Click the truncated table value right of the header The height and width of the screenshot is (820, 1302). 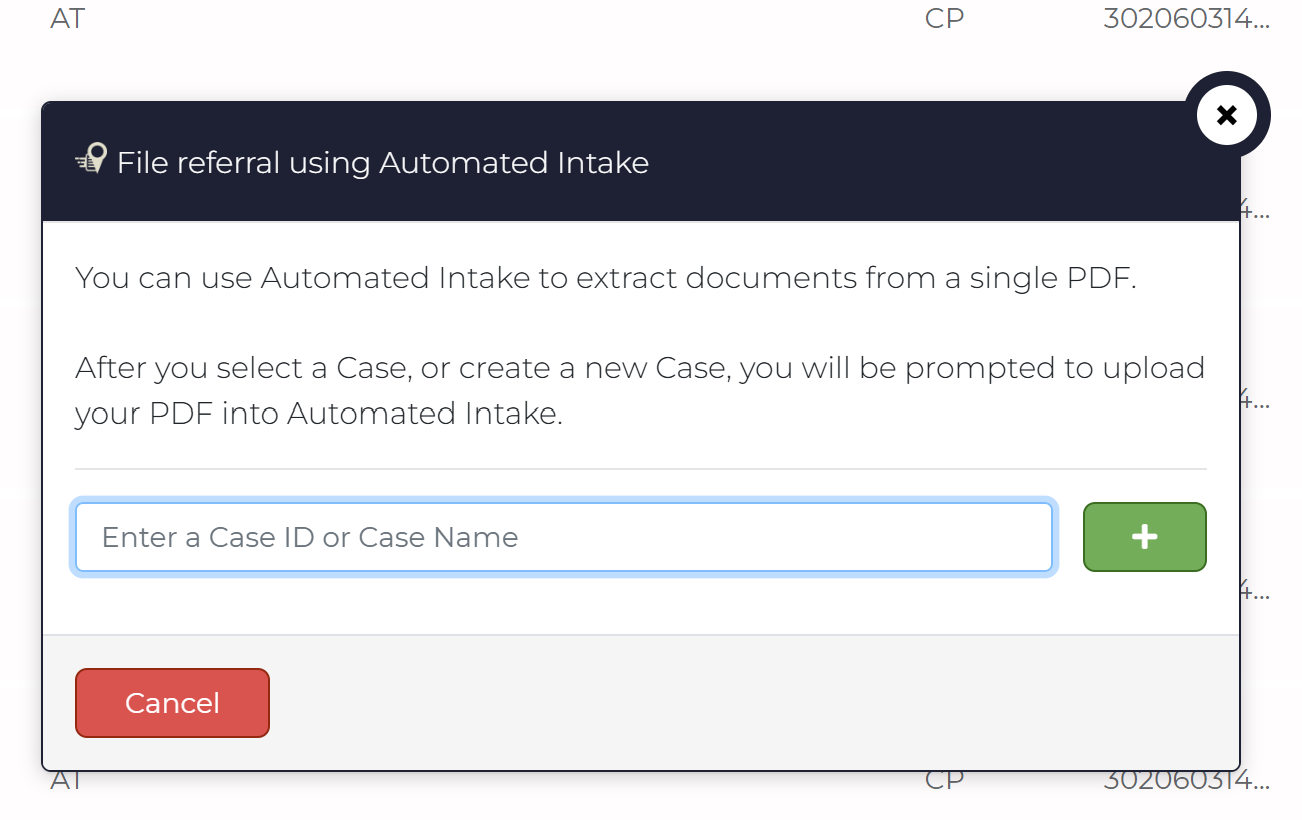(x=1255, y=210)
